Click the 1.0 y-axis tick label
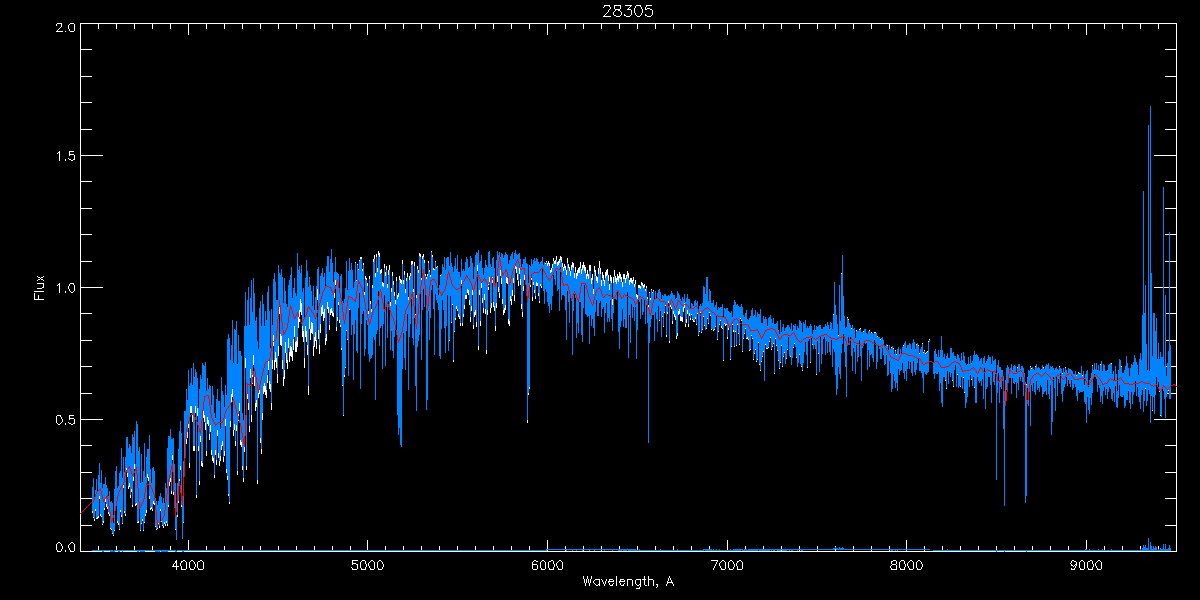 66,288
